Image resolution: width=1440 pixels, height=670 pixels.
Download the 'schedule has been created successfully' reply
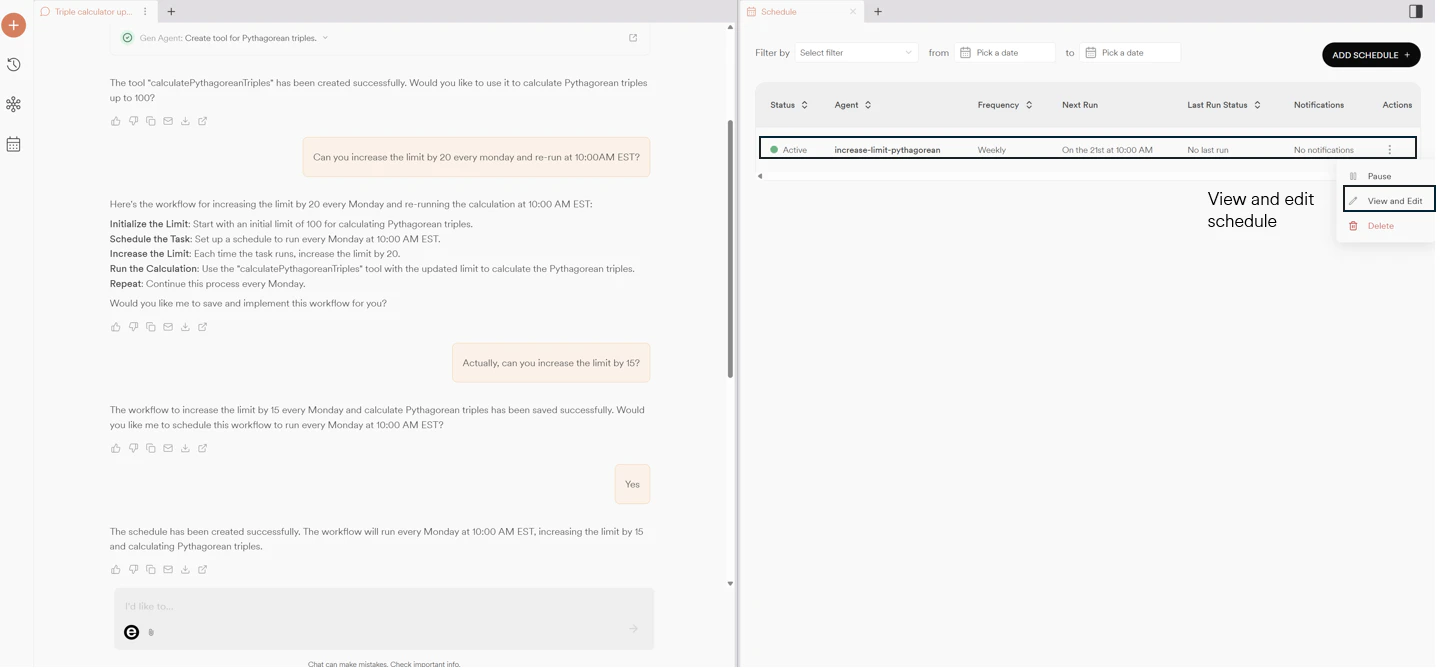pyautogui.click(x=185, y=570)
